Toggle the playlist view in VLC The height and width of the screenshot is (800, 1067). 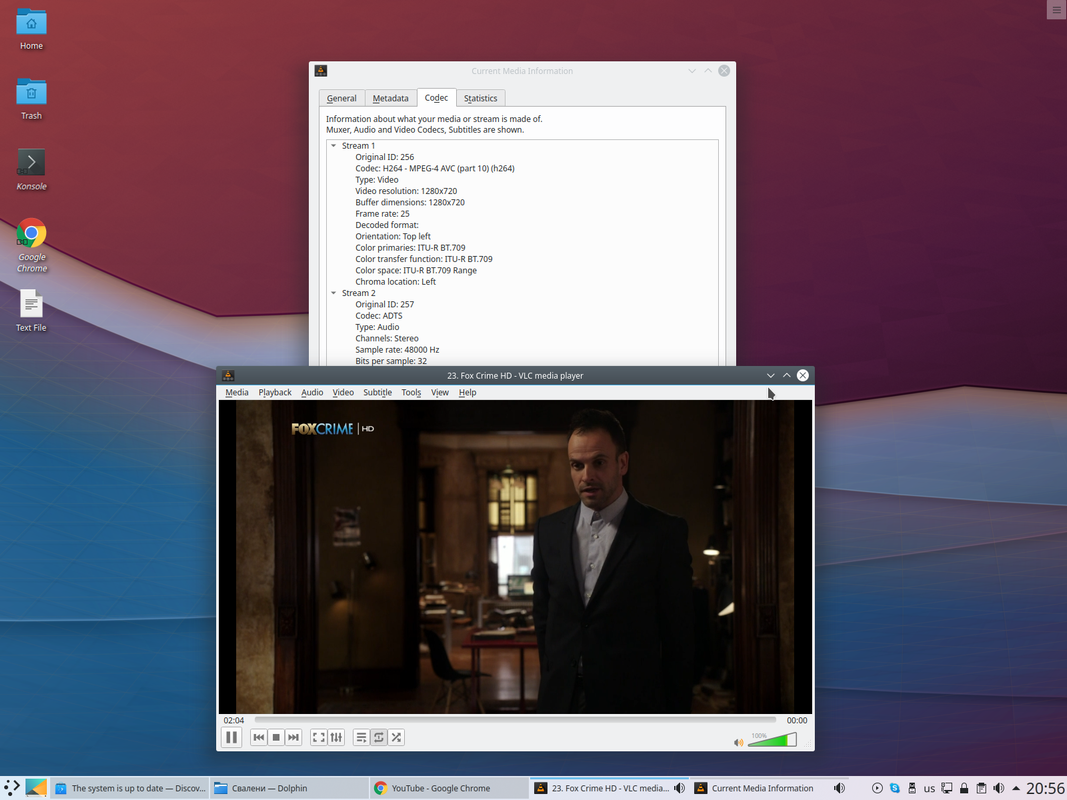(x=361, y=737)
